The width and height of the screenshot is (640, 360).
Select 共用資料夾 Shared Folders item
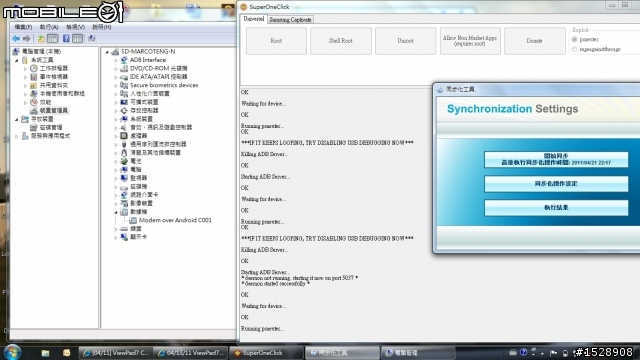[x=53, y=85]
